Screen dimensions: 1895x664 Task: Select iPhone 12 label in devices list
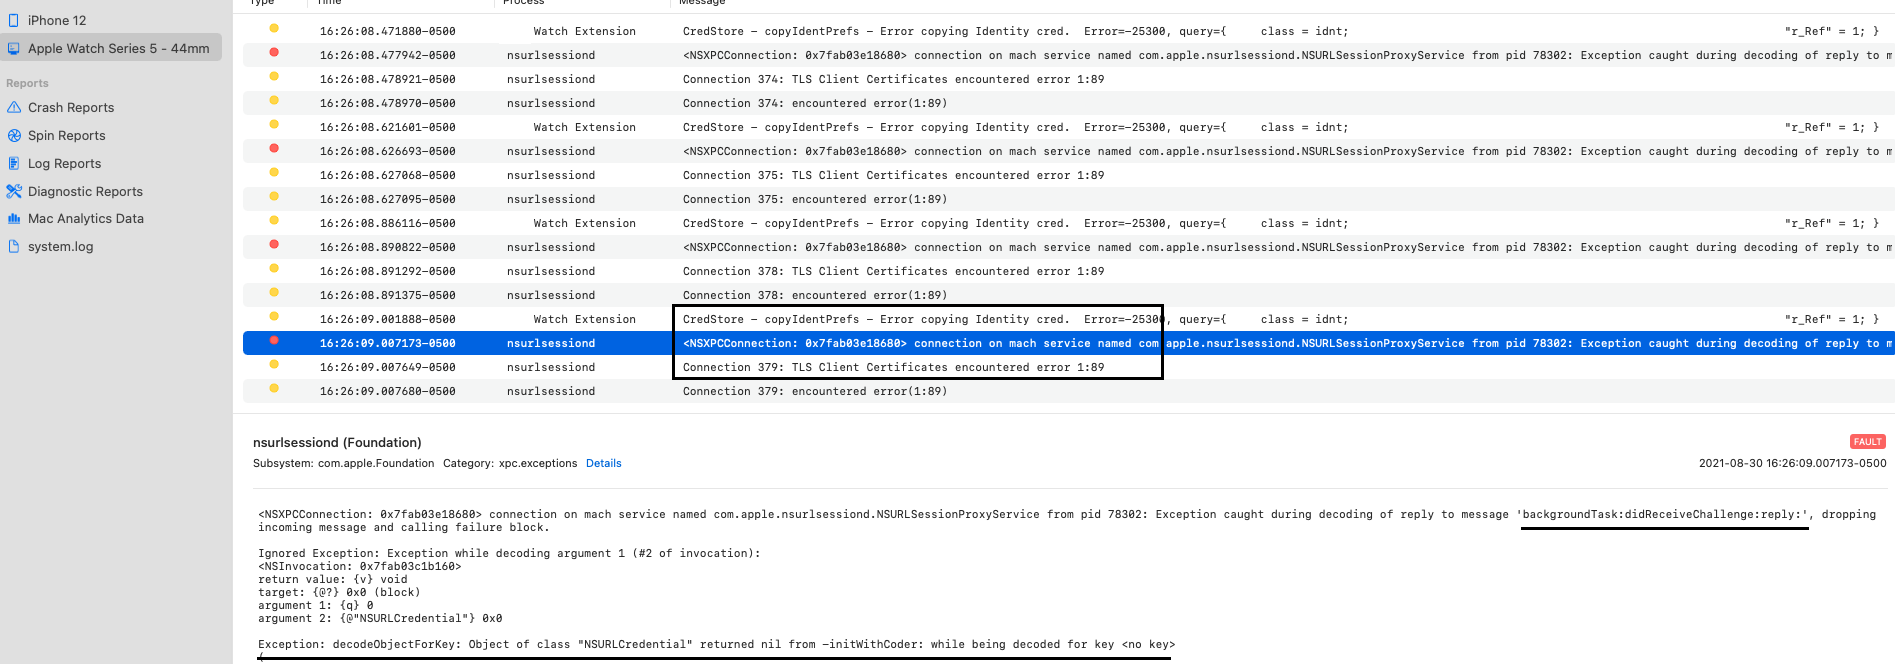(x=57, y=20)
